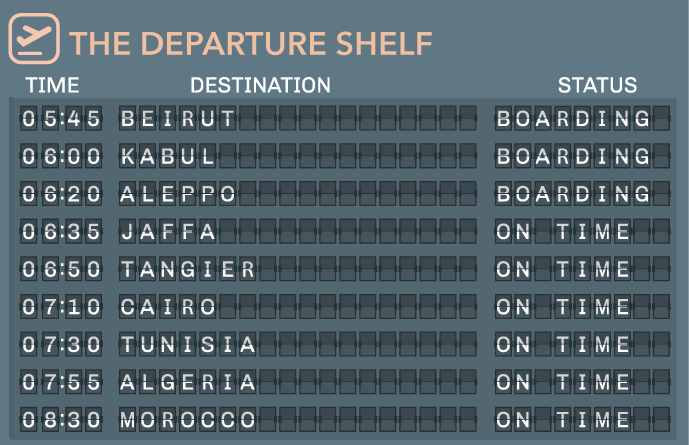
Task: Click BOARDING status for Aleppo row
Action: click(x=573, y=194)
